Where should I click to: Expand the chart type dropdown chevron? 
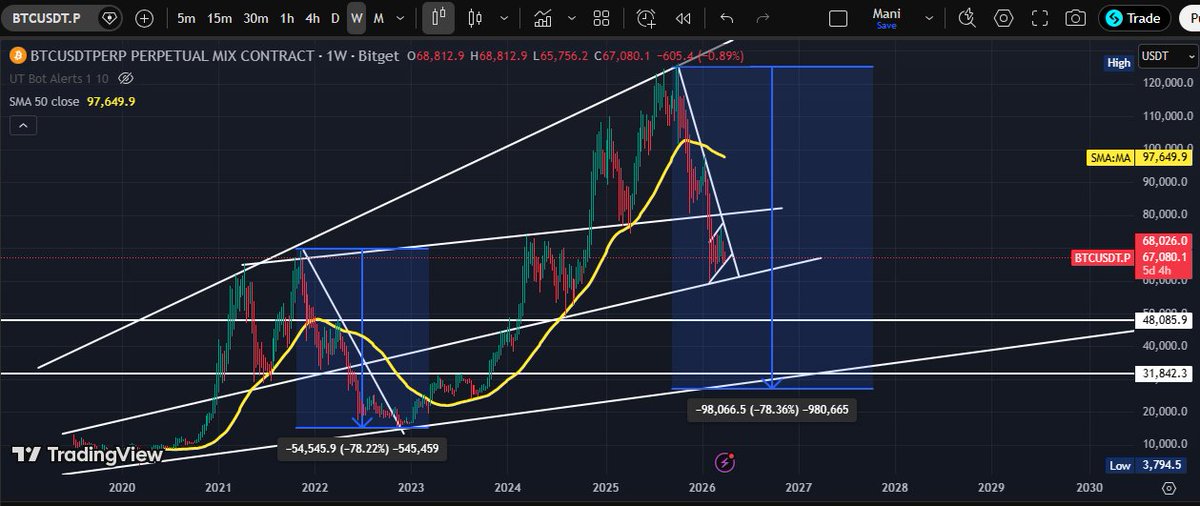pos(502,18)
